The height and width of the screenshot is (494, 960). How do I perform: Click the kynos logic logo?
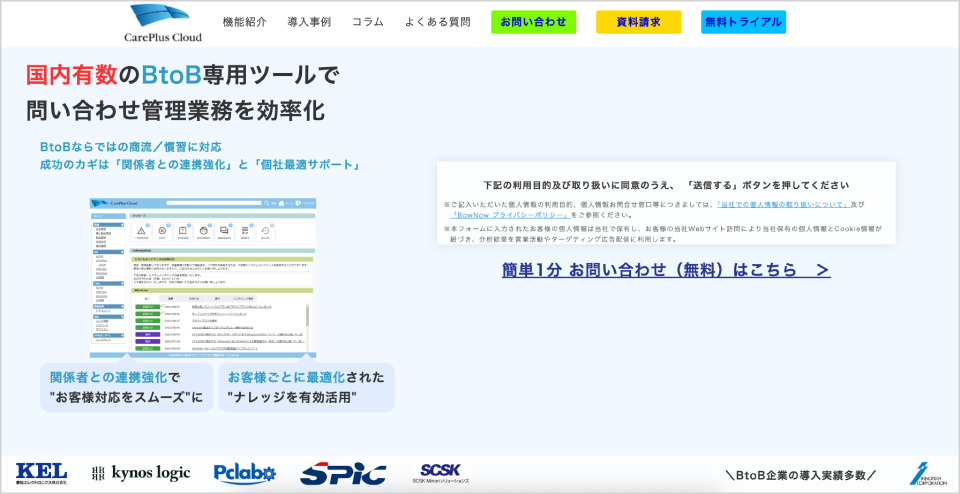(141, 473)
